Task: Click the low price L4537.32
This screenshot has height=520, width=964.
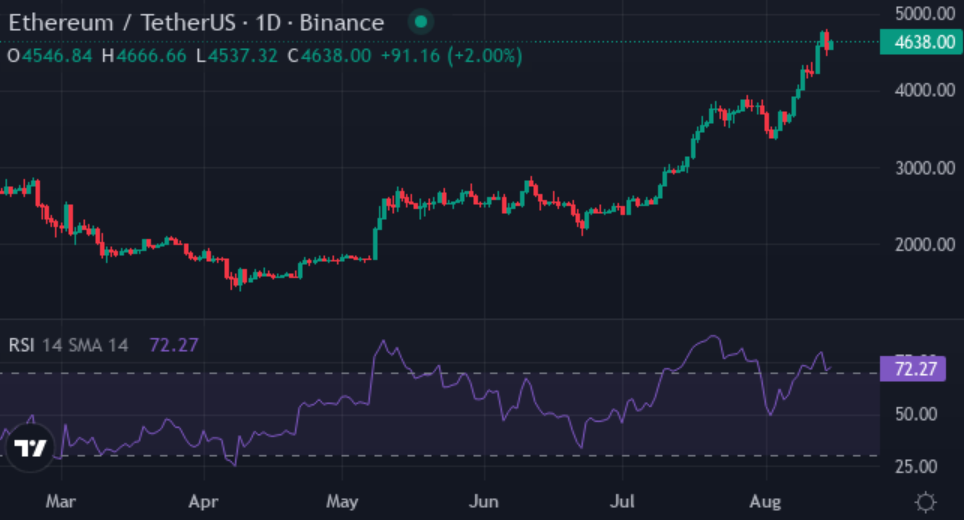Action: tap(237, 56)
